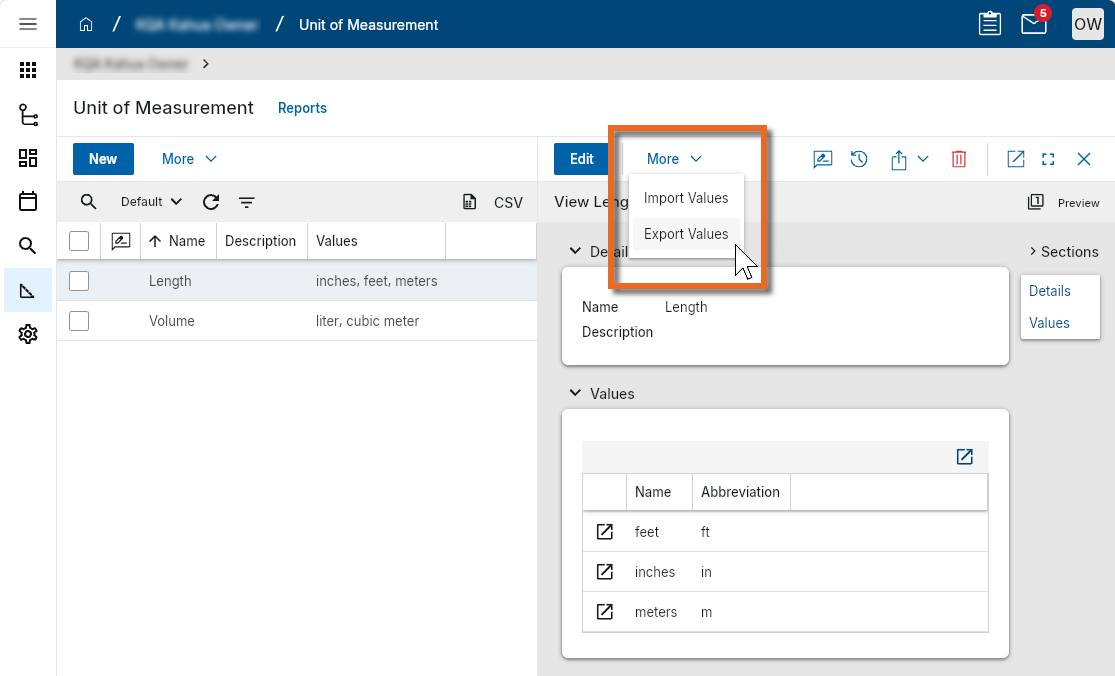The image size is (1115, 676).
Task: Choose Import Values menu item
Action: tap(686, 198)
